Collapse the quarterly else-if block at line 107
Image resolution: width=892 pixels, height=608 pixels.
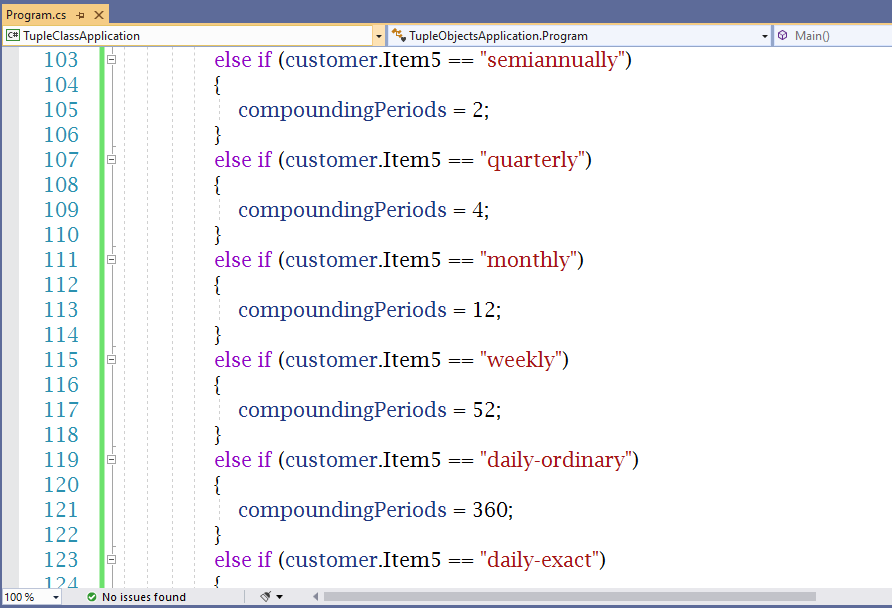pyautogui.click(x=112, y=160)
